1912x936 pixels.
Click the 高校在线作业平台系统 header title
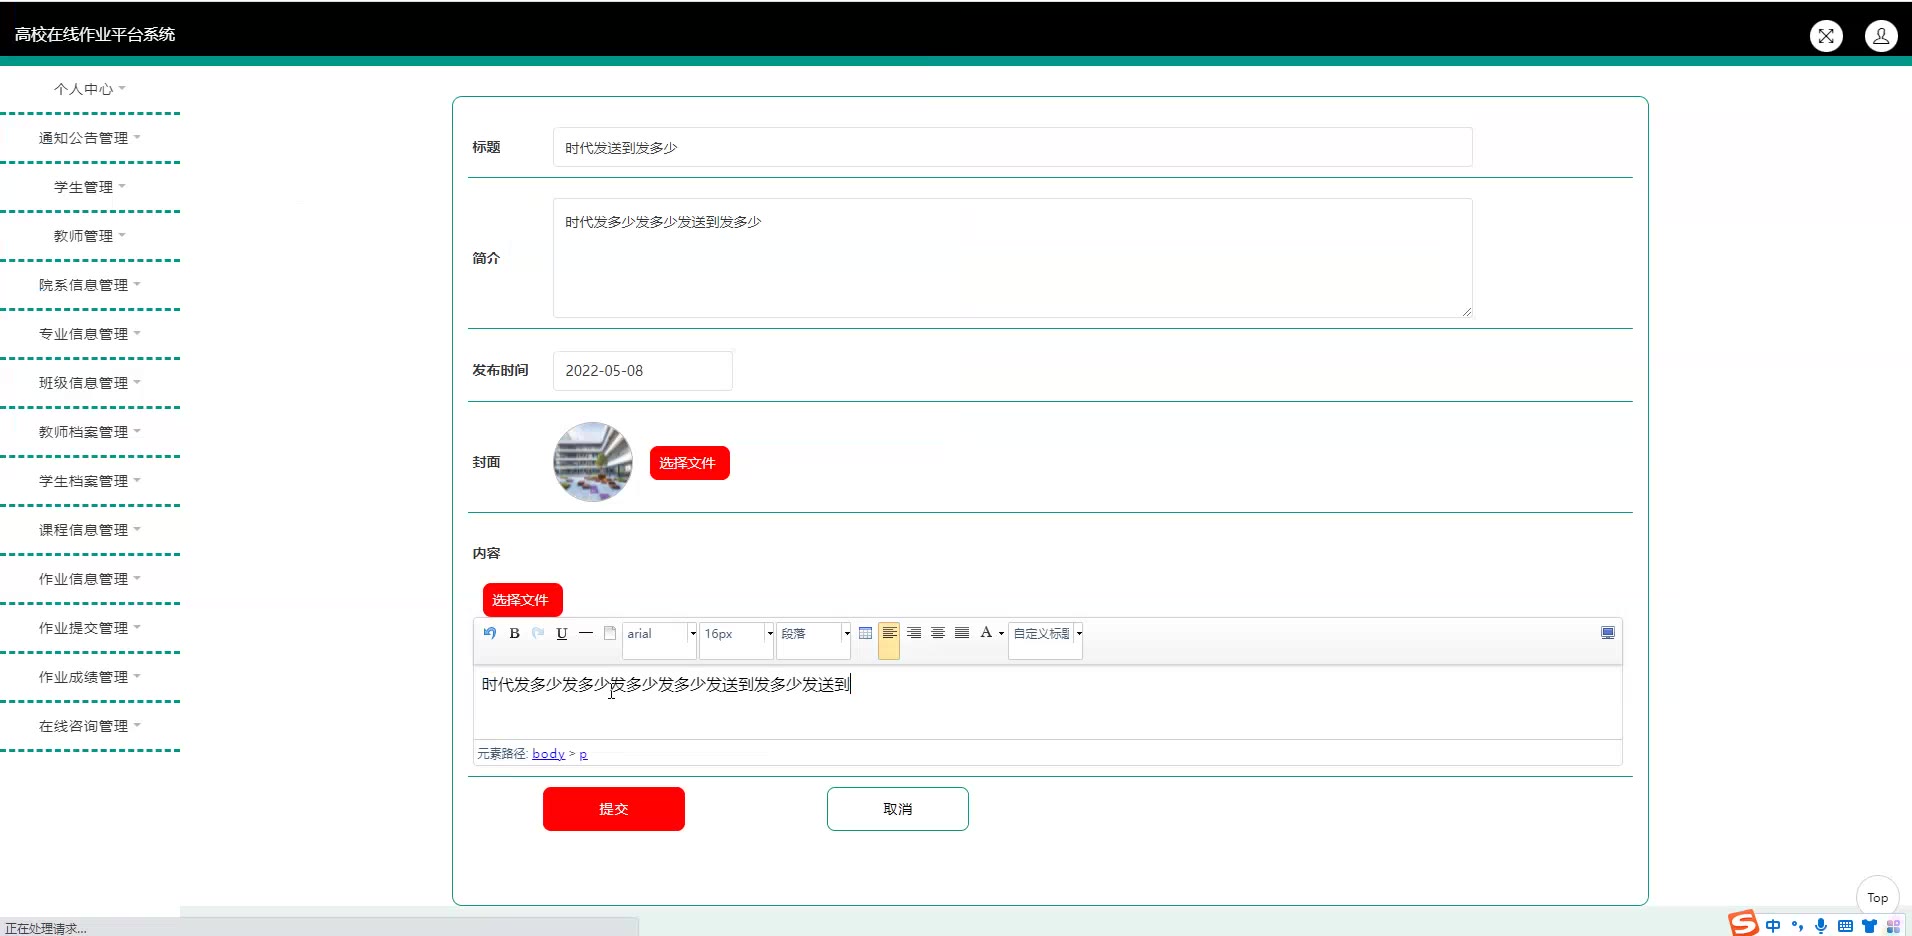pos(95,35)
